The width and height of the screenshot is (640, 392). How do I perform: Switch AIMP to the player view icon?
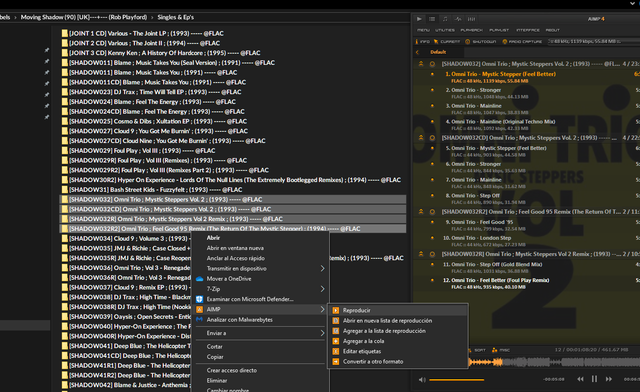point(419,19)
